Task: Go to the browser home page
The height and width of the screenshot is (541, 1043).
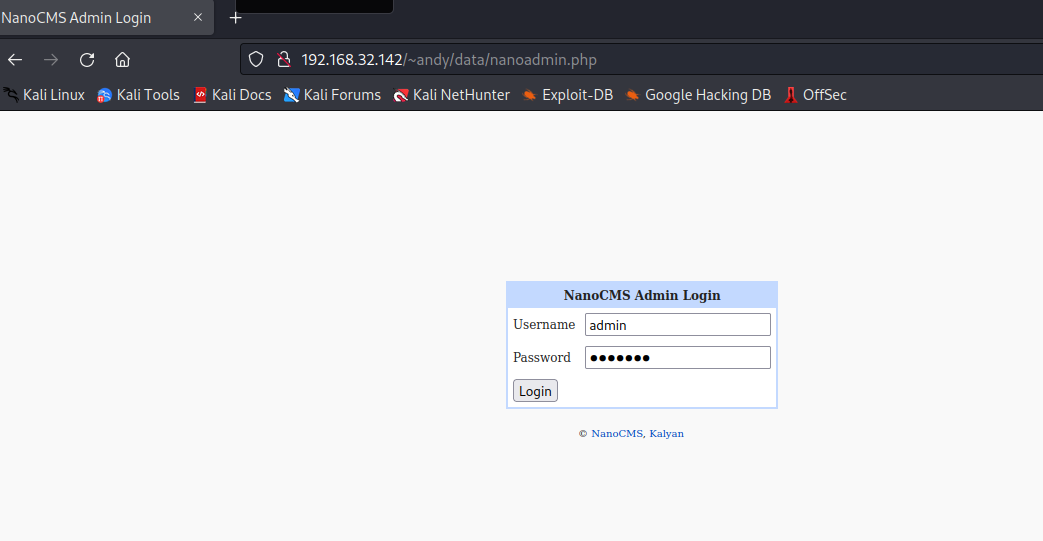Action: pos(122,59)
